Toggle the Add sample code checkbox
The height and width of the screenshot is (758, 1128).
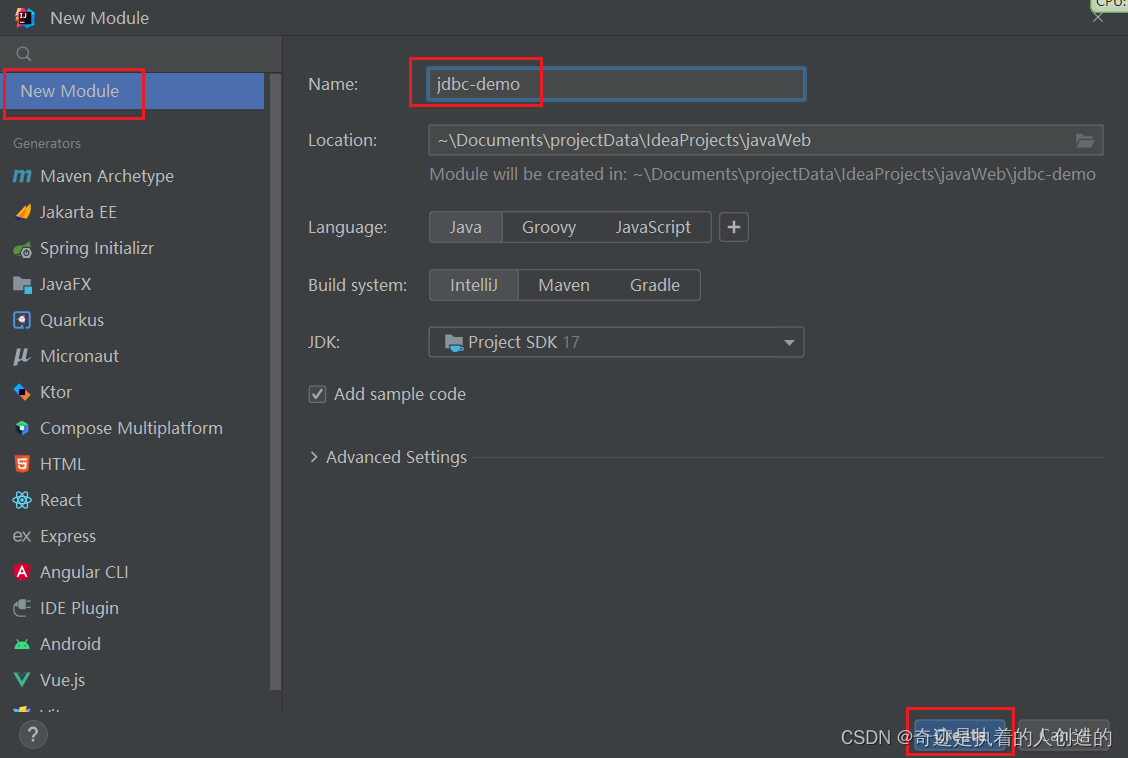click(x=317, y=394)
